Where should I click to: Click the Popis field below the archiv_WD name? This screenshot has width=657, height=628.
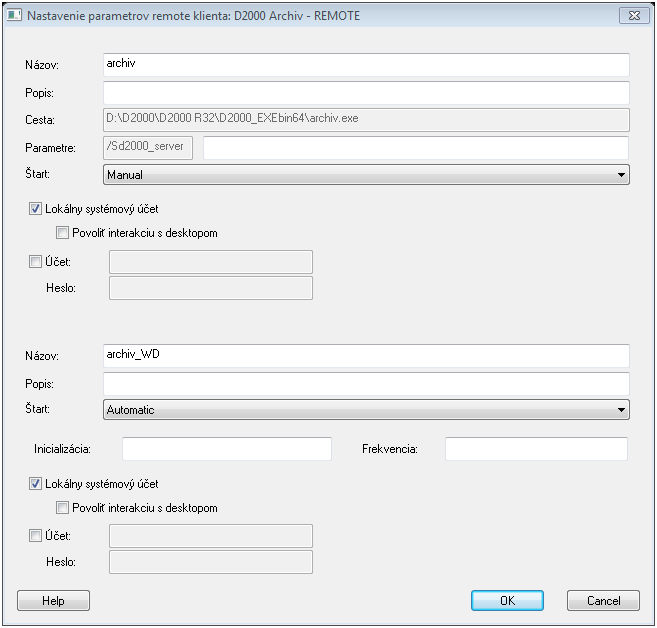click(x=366, y=384)
